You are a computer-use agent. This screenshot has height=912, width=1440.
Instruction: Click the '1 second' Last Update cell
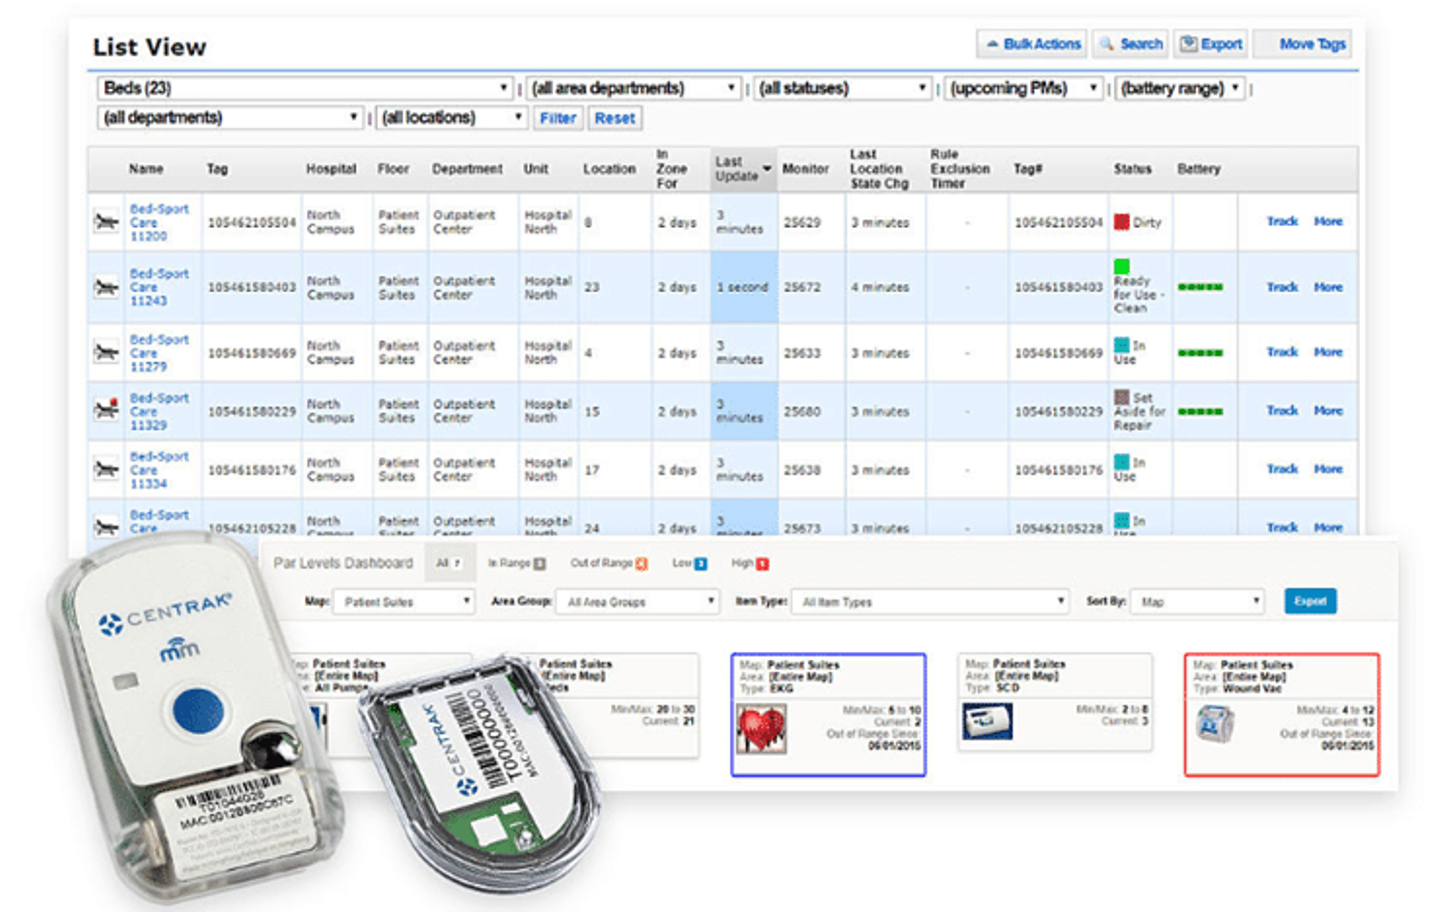pyautogui.click(x=743, y=287)
